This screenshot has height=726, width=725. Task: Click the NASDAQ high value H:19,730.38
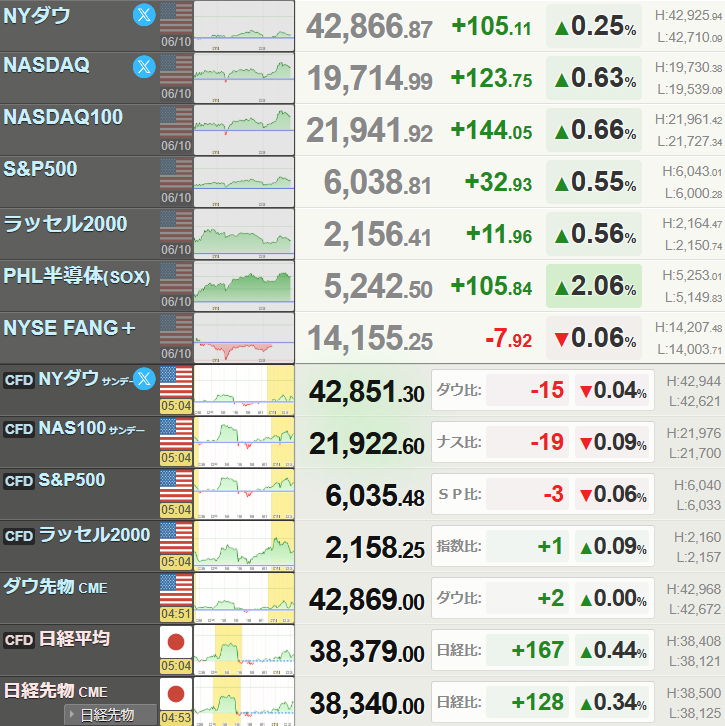pos(688,68)
